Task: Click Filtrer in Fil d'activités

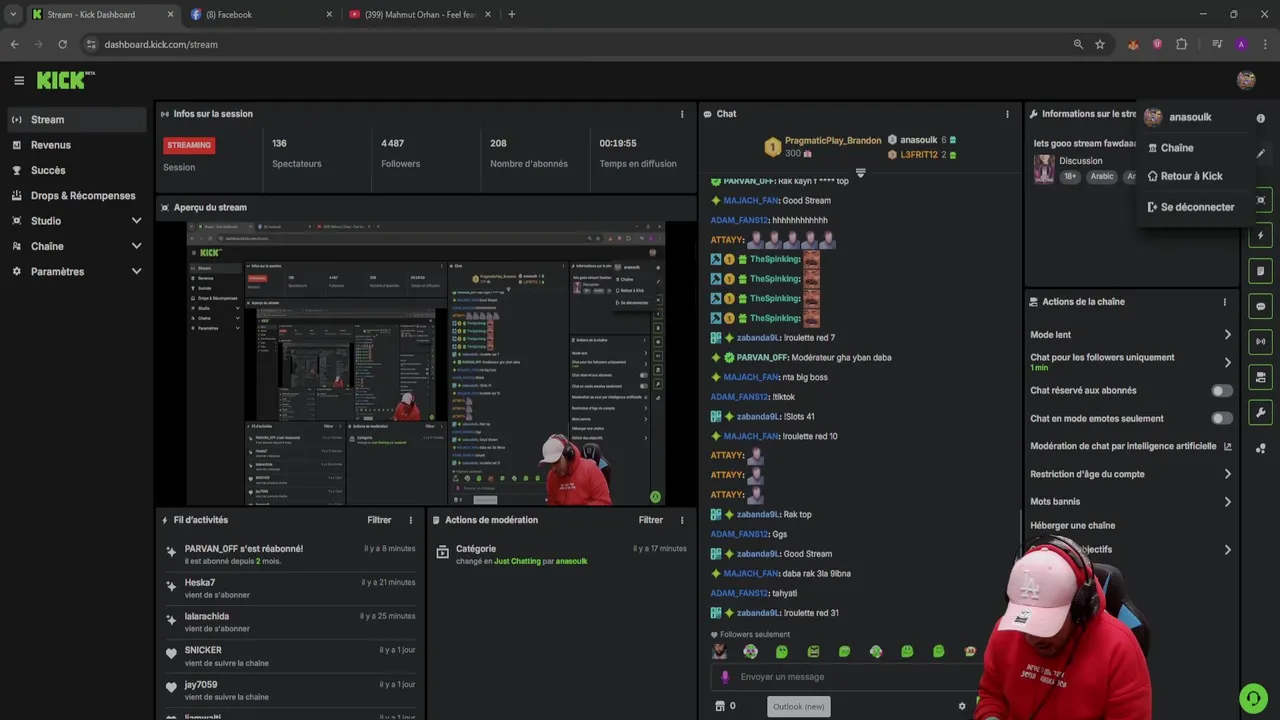Action: pyautogui.click(x=379, y=520)
